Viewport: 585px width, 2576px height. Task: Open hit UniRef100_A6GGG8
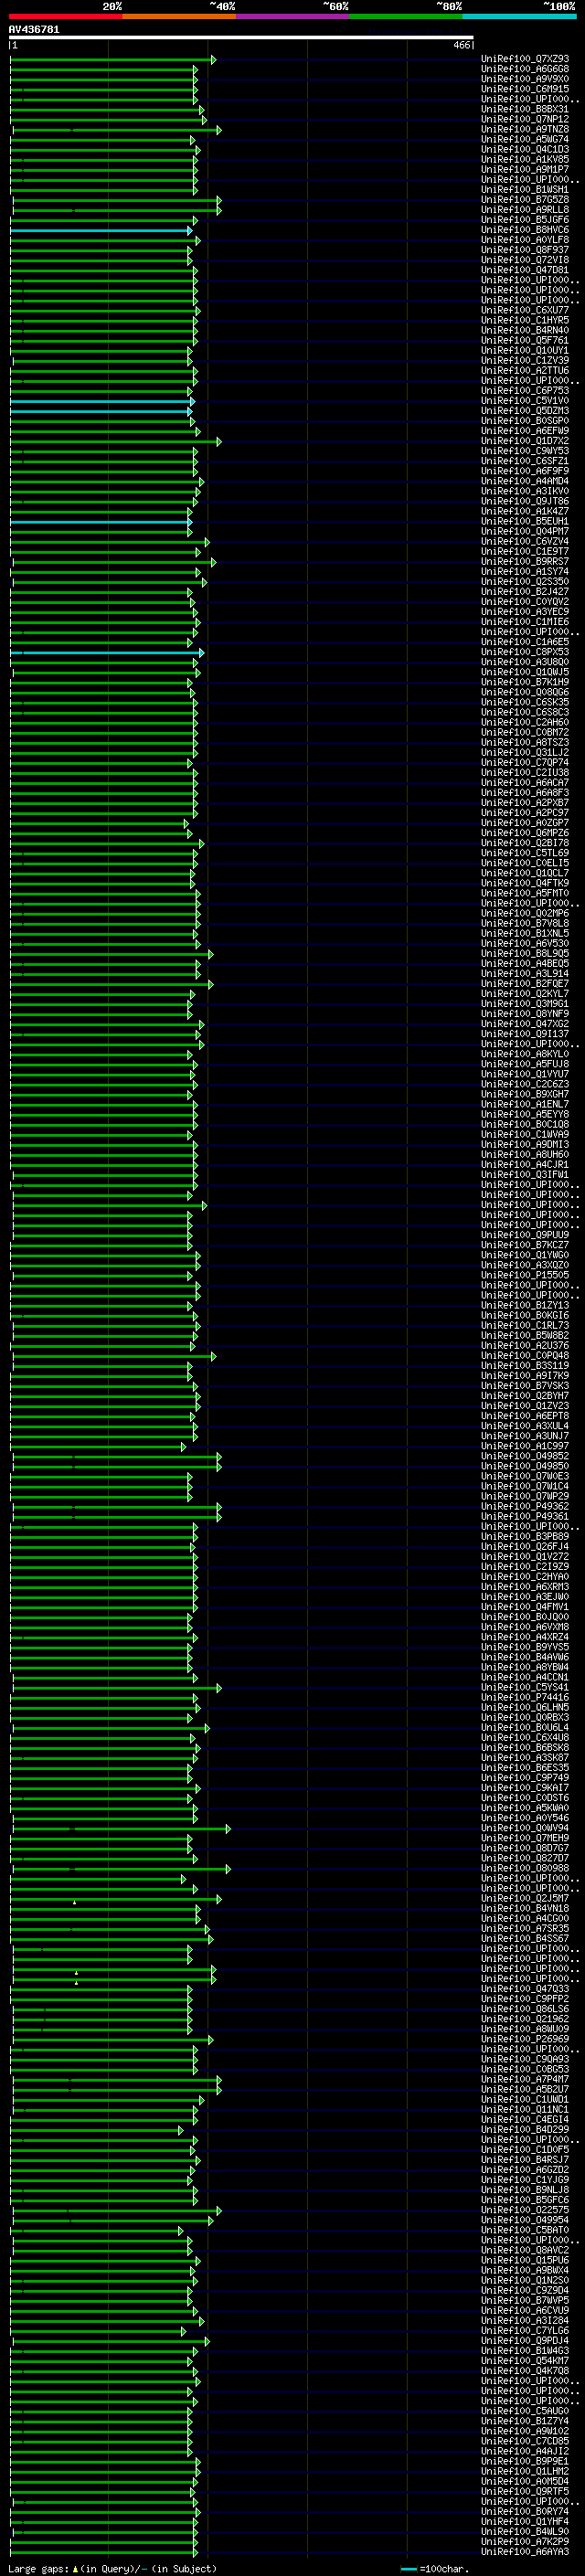pos(525,69)
